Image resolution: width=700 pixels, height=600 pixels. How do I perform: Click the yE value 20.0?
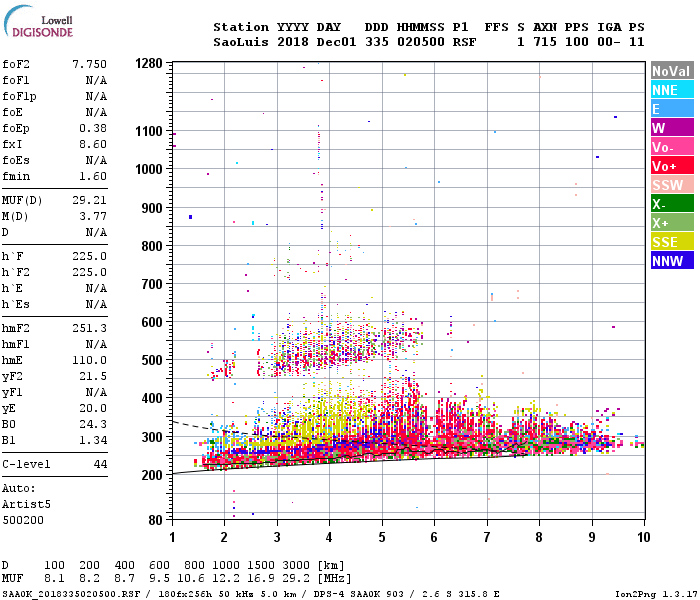click(93, 408)
